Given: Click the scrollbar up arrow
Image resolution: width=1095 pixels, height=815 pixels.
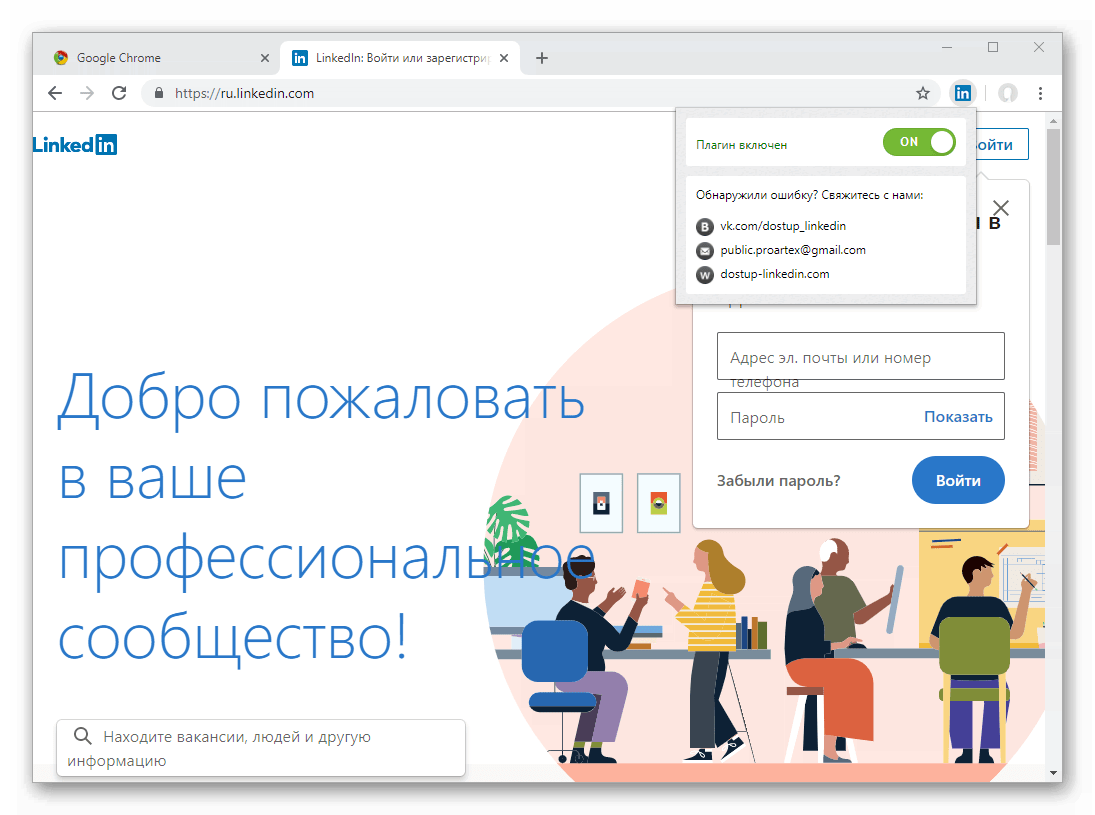Looking at the screenshot, I should pyautogui.click(x=1053, y=122).
